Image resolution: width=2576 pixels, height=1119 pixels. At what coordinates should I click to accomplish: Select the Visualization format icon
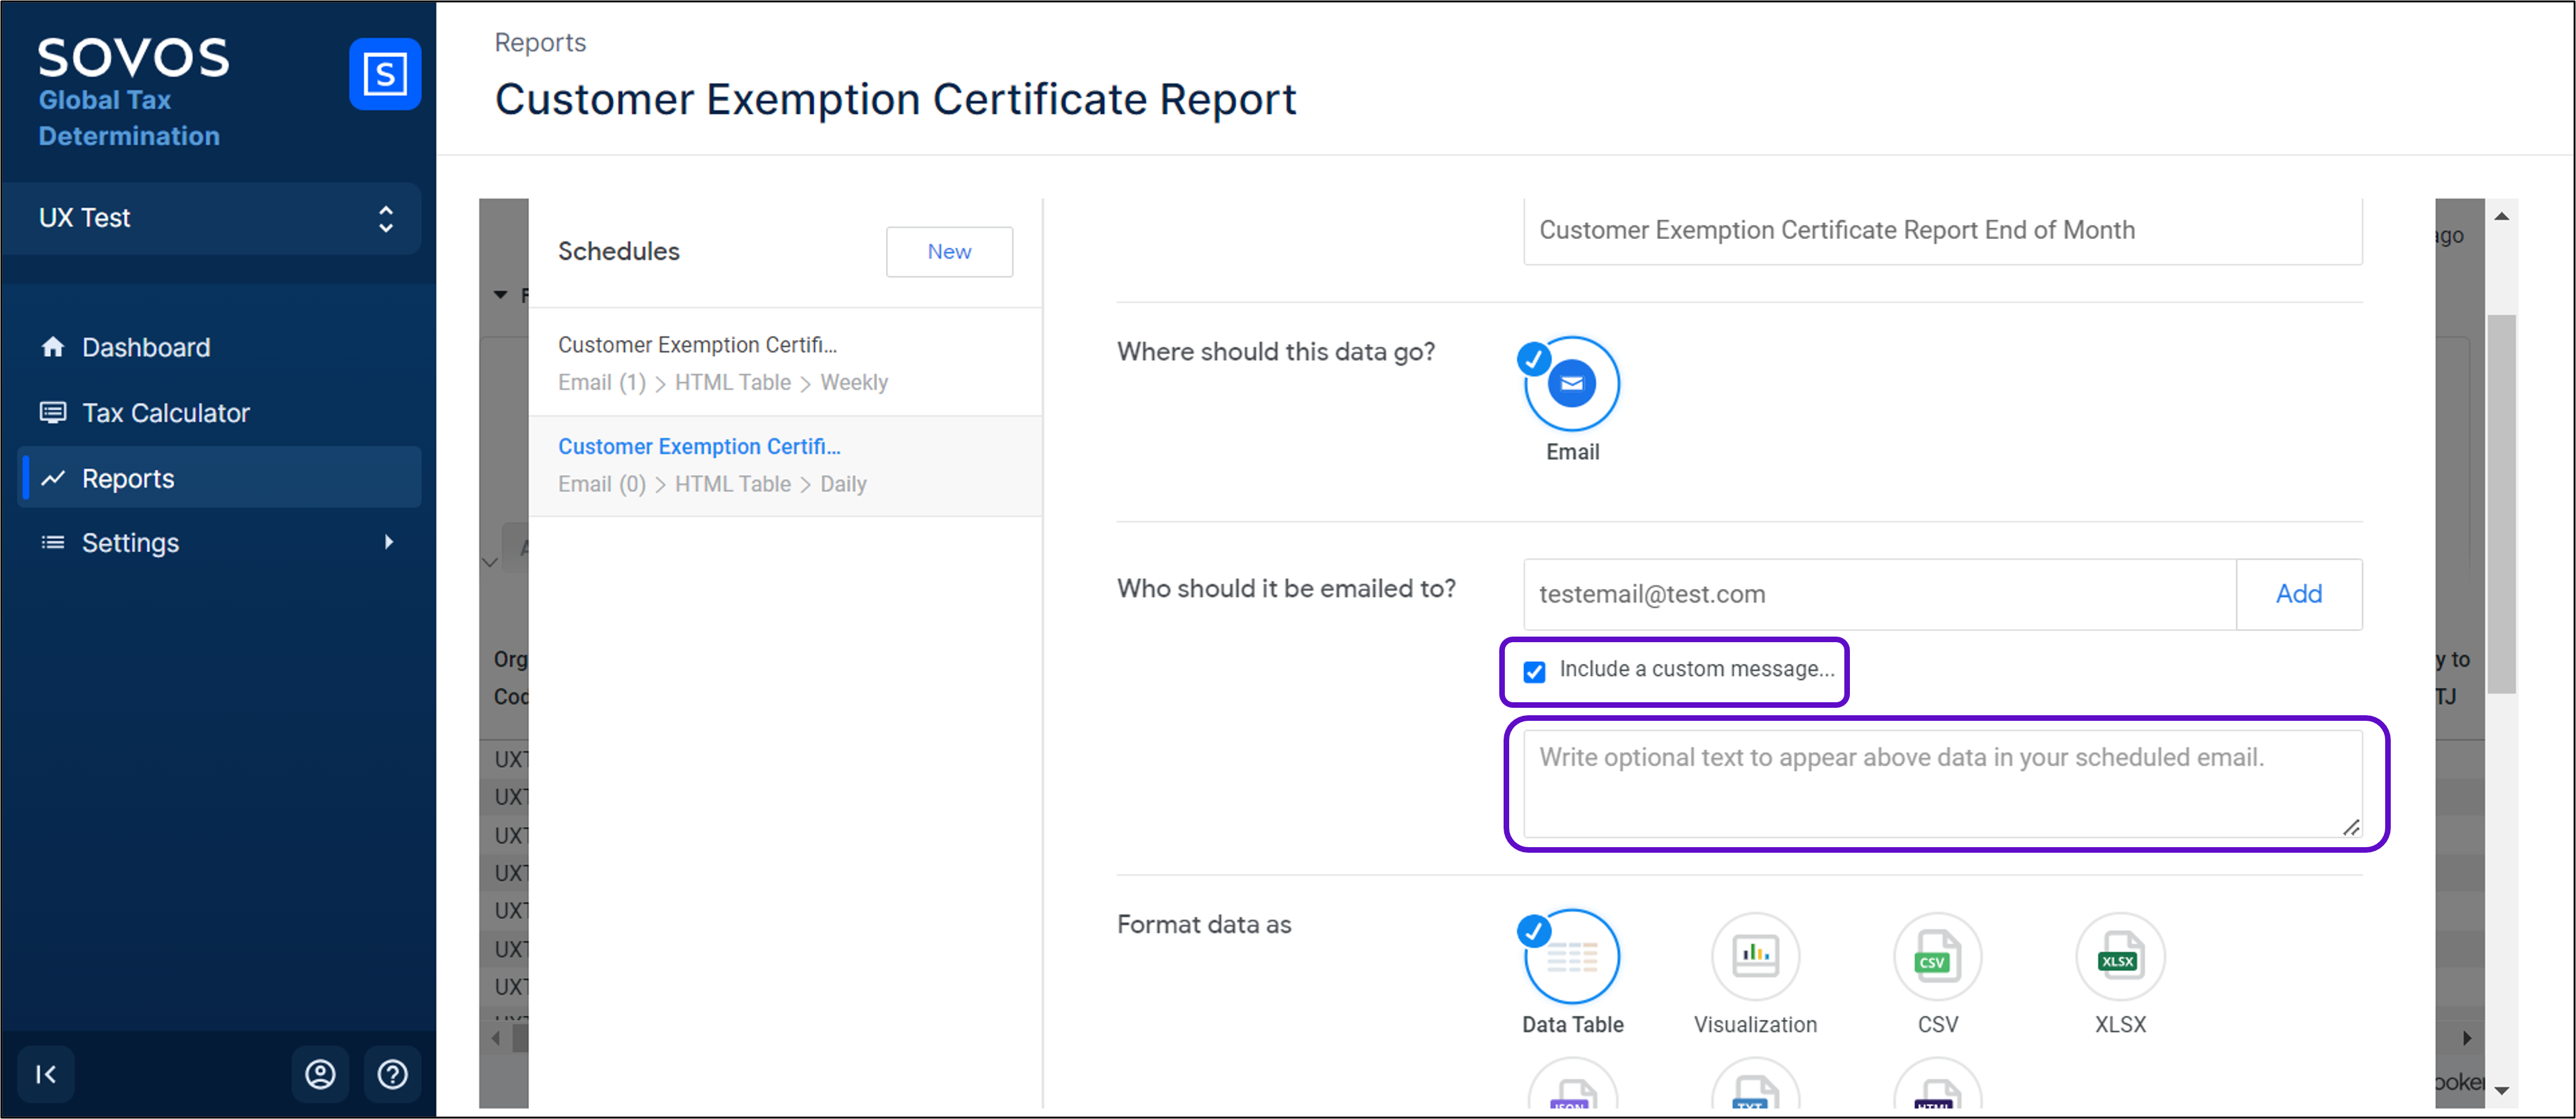1755,957
